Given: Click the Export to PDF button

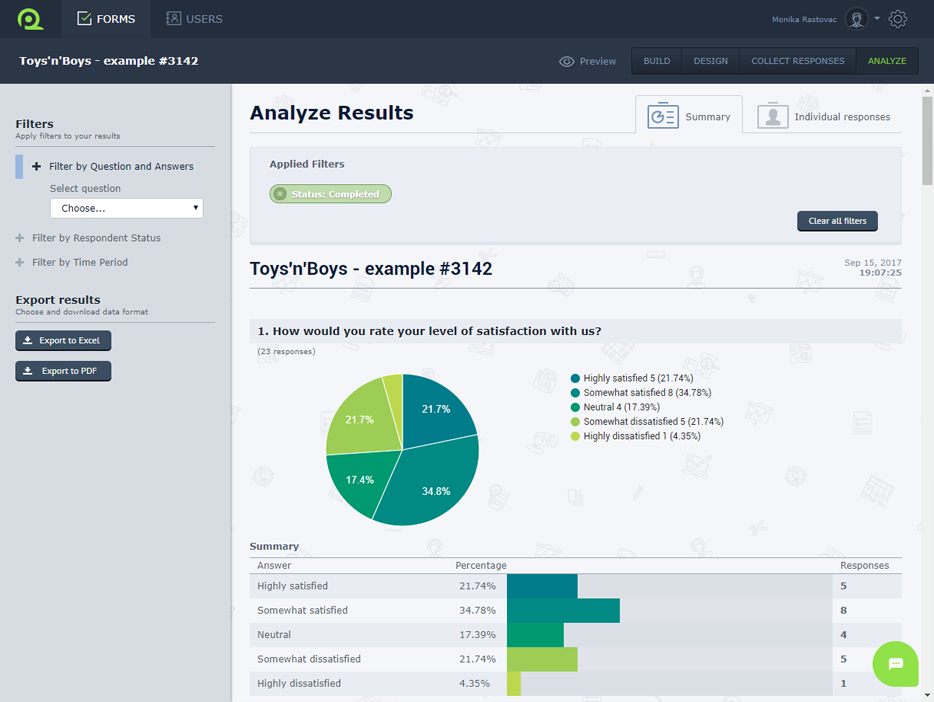Looking at the screenshot, I should coord(62,370).
